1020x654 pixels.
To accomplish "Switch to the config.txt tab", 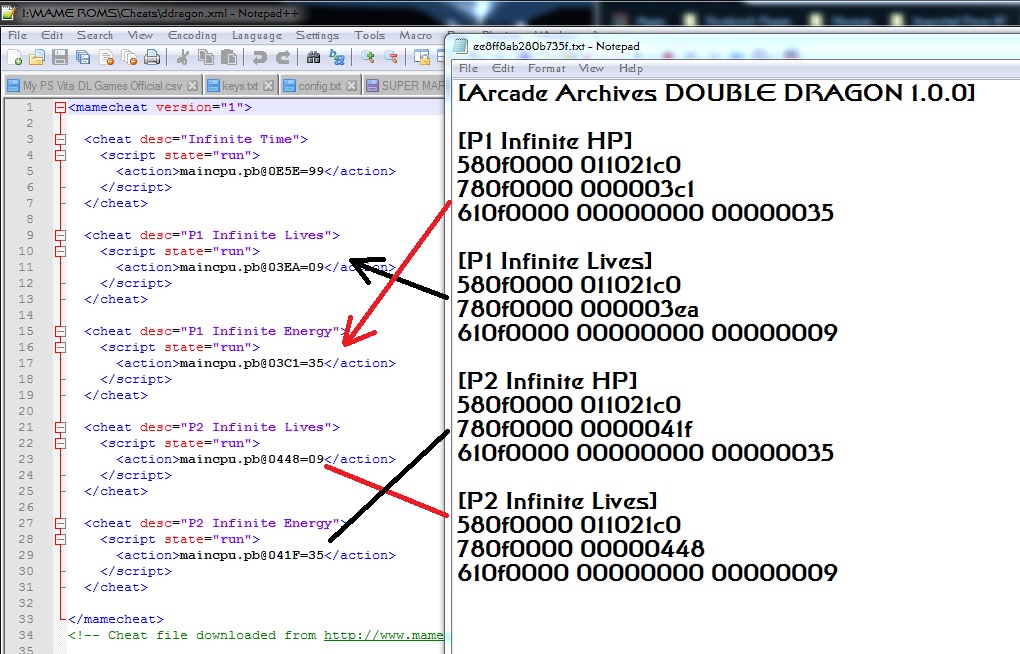I will click(319, 85).
